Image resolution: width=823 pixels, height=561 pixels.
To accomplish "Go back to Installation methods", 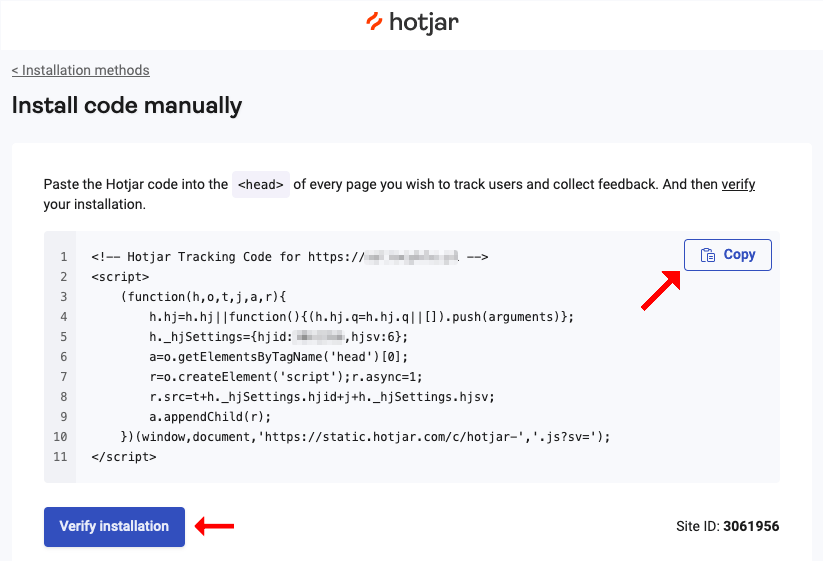I will click(x=81, y=70).
